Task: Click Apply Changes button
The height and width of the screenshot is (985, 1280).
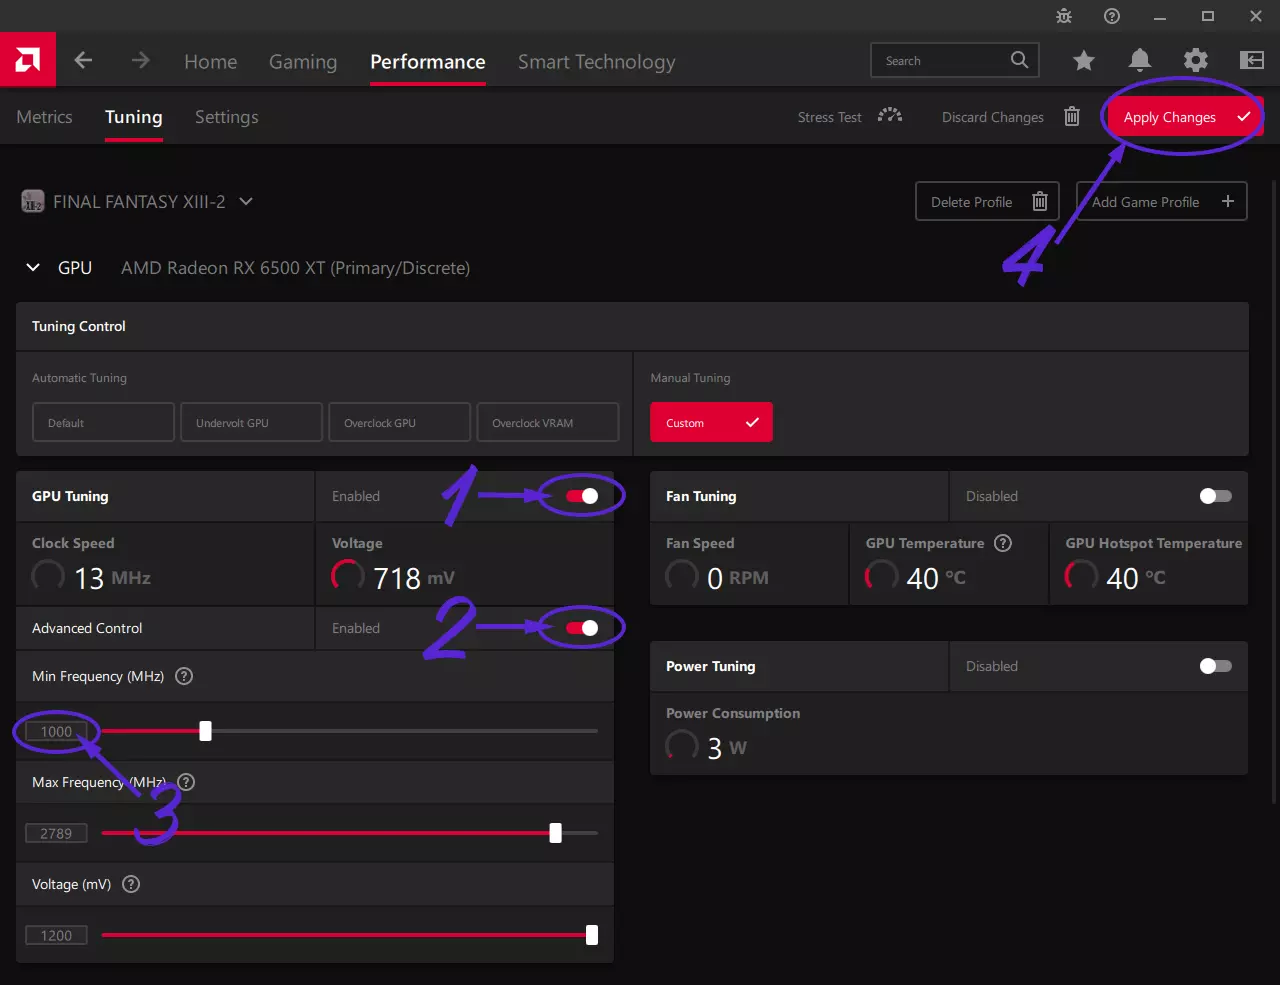Action: [x=1184, y=117]
